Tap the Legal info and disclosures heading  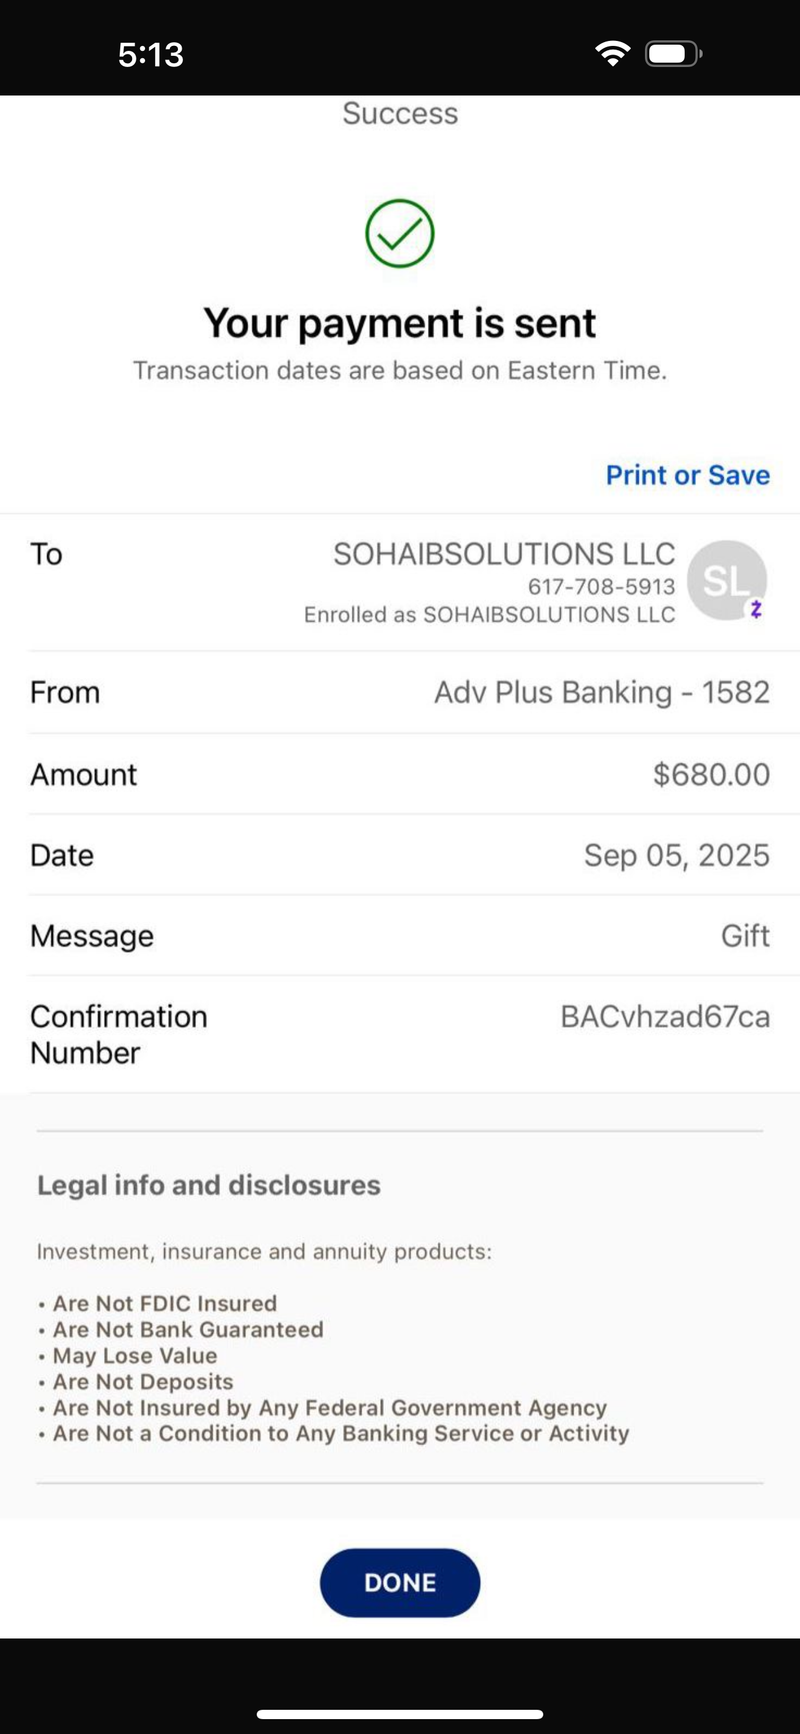pyautogui.click(x=209, y=1185)
